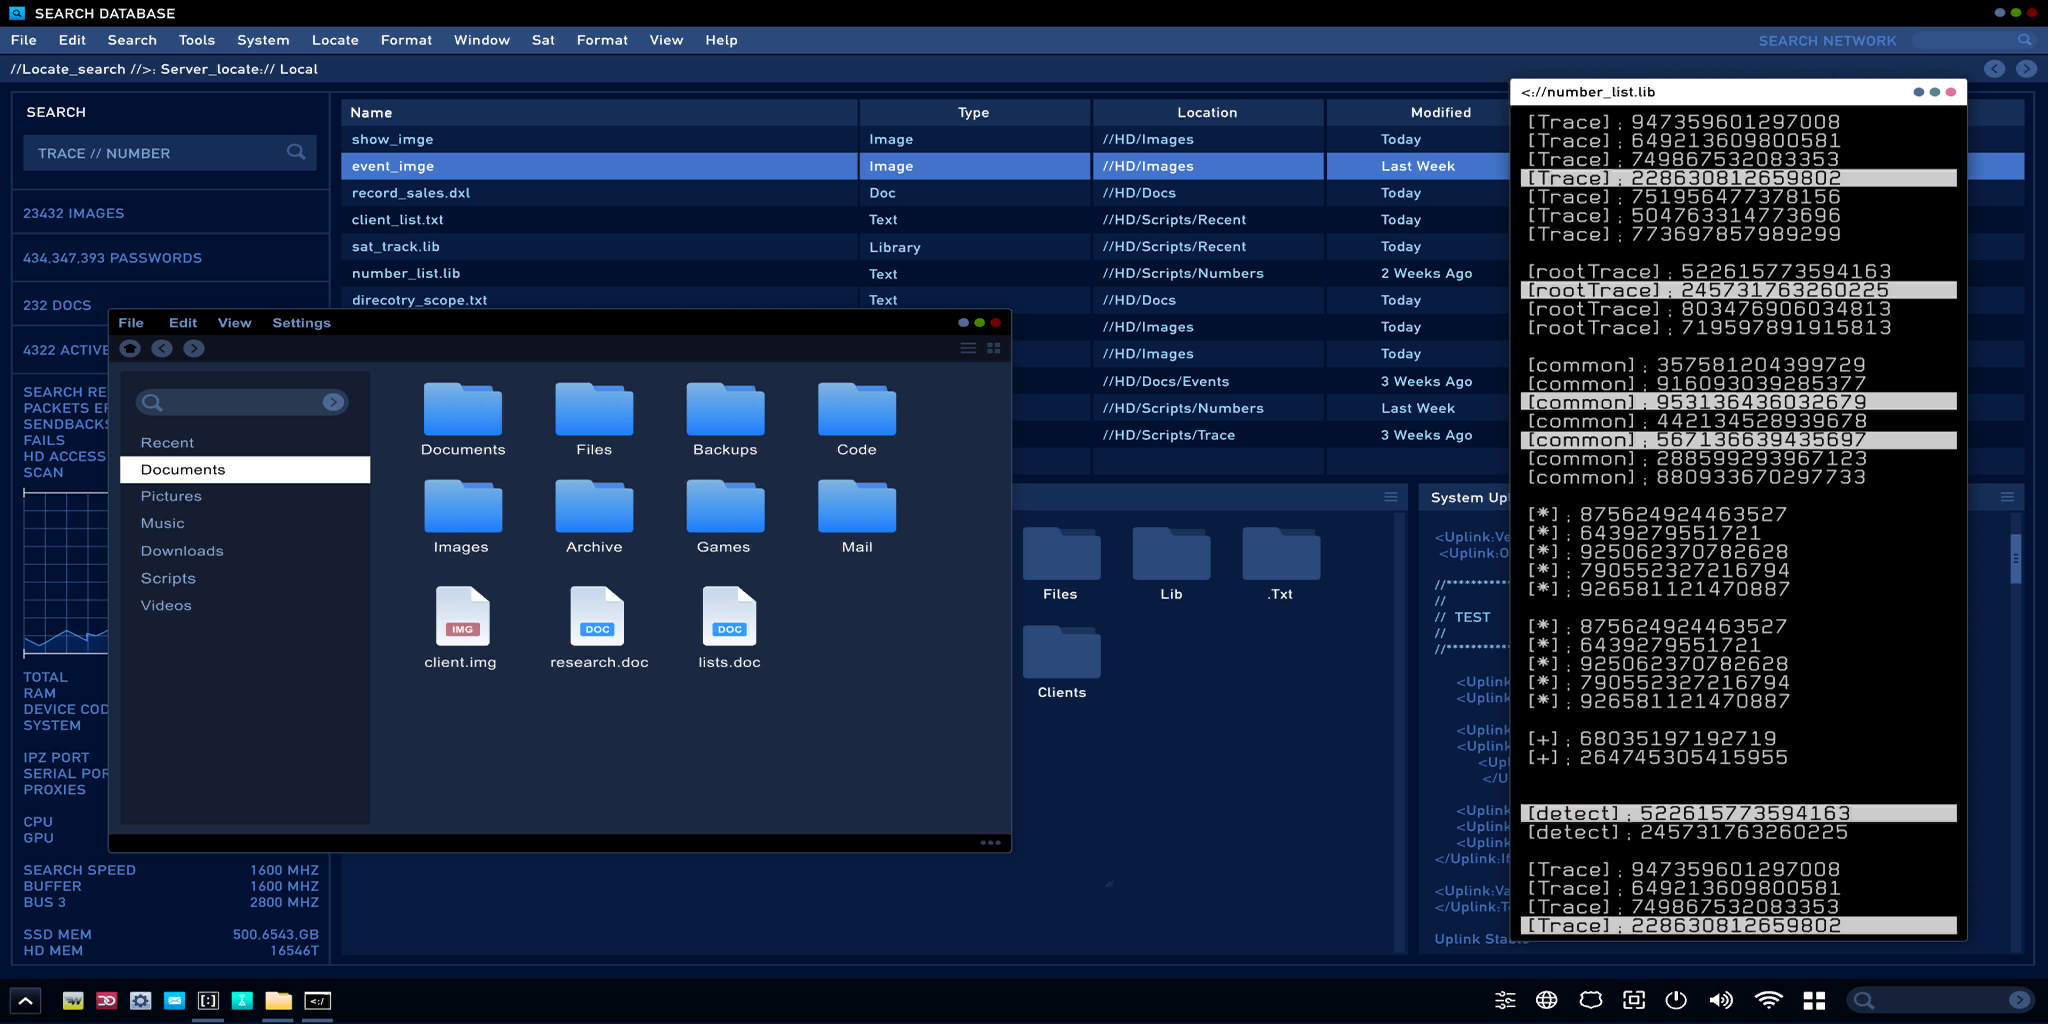
Task: Open the Window menu in menu bar
Action: 482,40
